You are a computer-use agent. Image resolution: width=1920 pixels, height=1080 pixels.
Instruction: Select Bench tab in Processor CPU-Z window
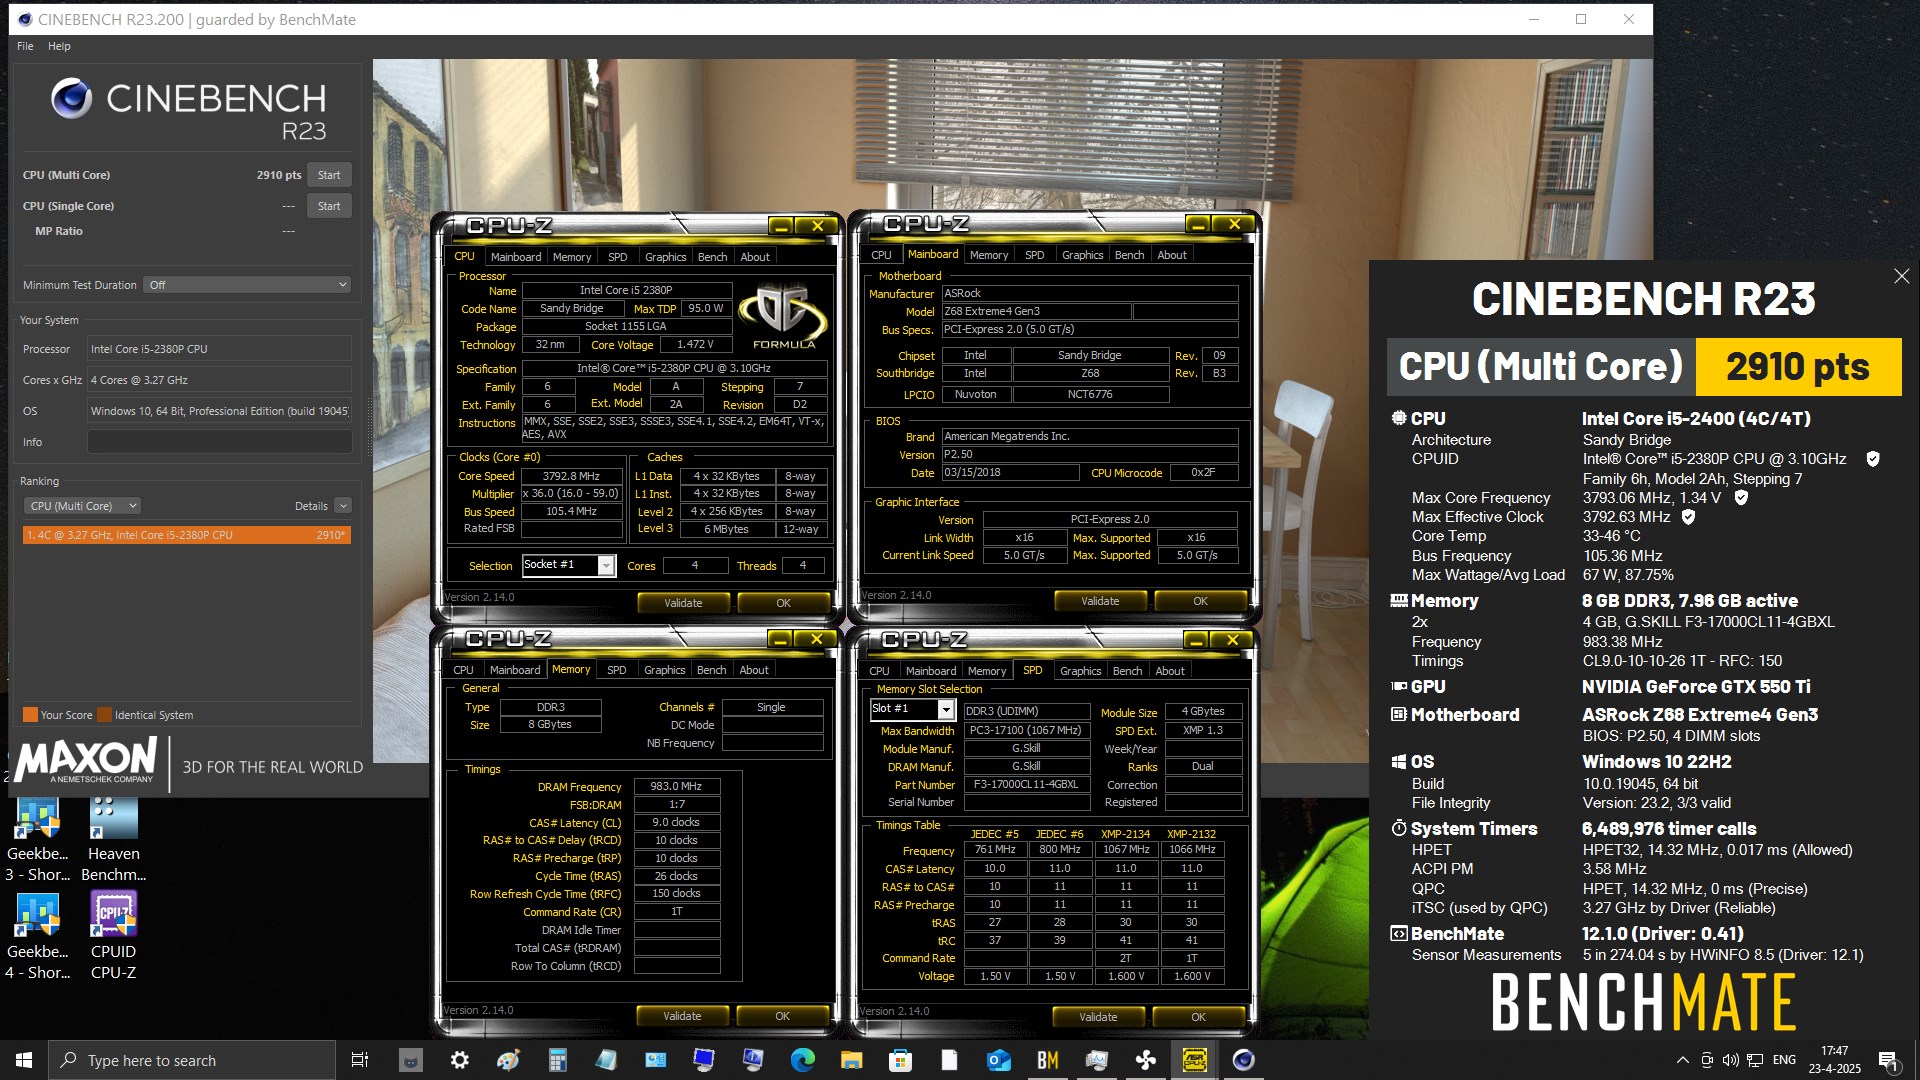click(712, 257)
